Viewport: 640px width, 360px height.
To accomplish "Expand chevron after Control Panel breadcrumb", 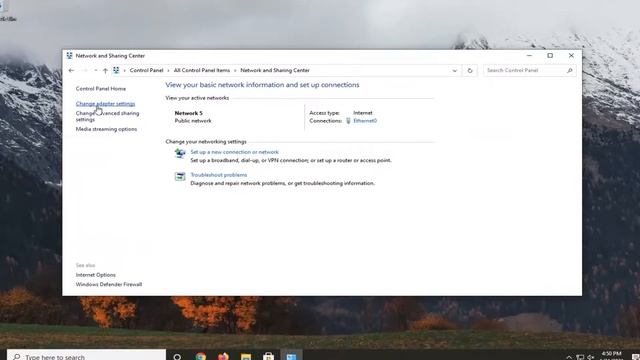I will click(x=168, y=71).
